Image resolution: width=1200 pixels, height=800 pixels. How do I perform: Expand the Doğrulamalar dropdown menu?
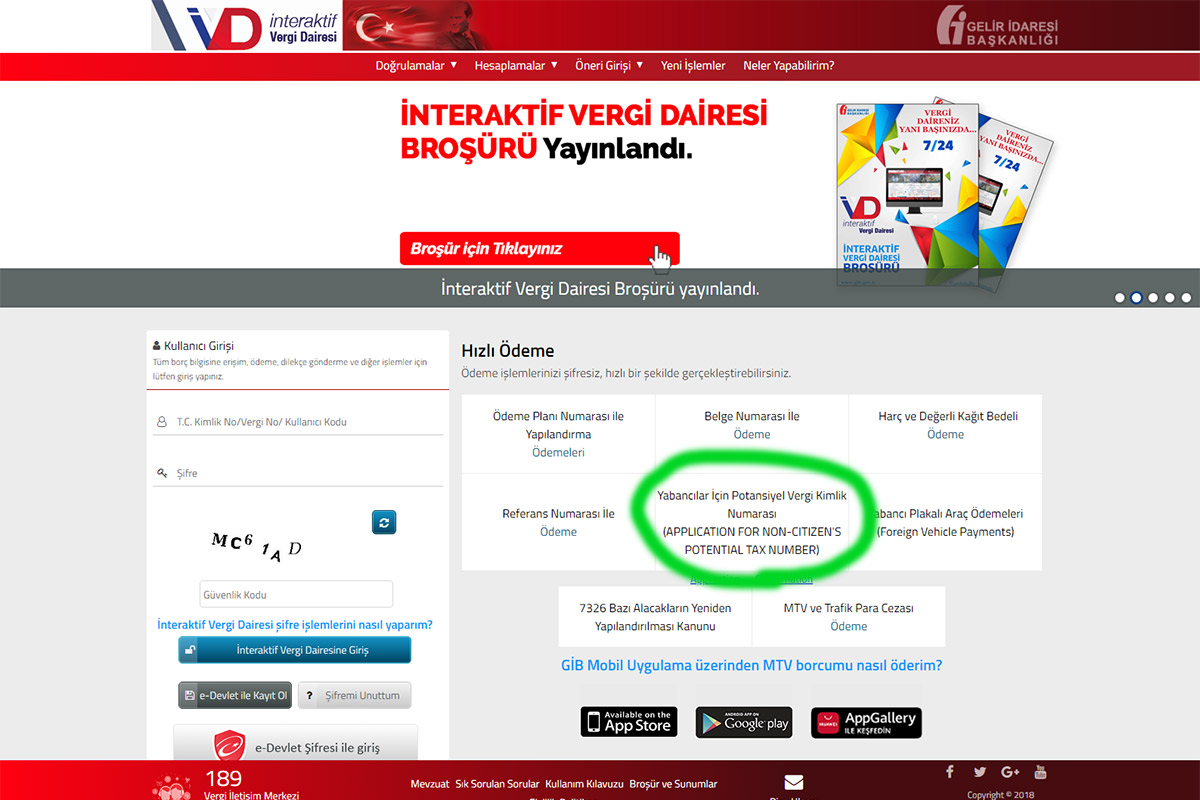(x=416, y=65)
